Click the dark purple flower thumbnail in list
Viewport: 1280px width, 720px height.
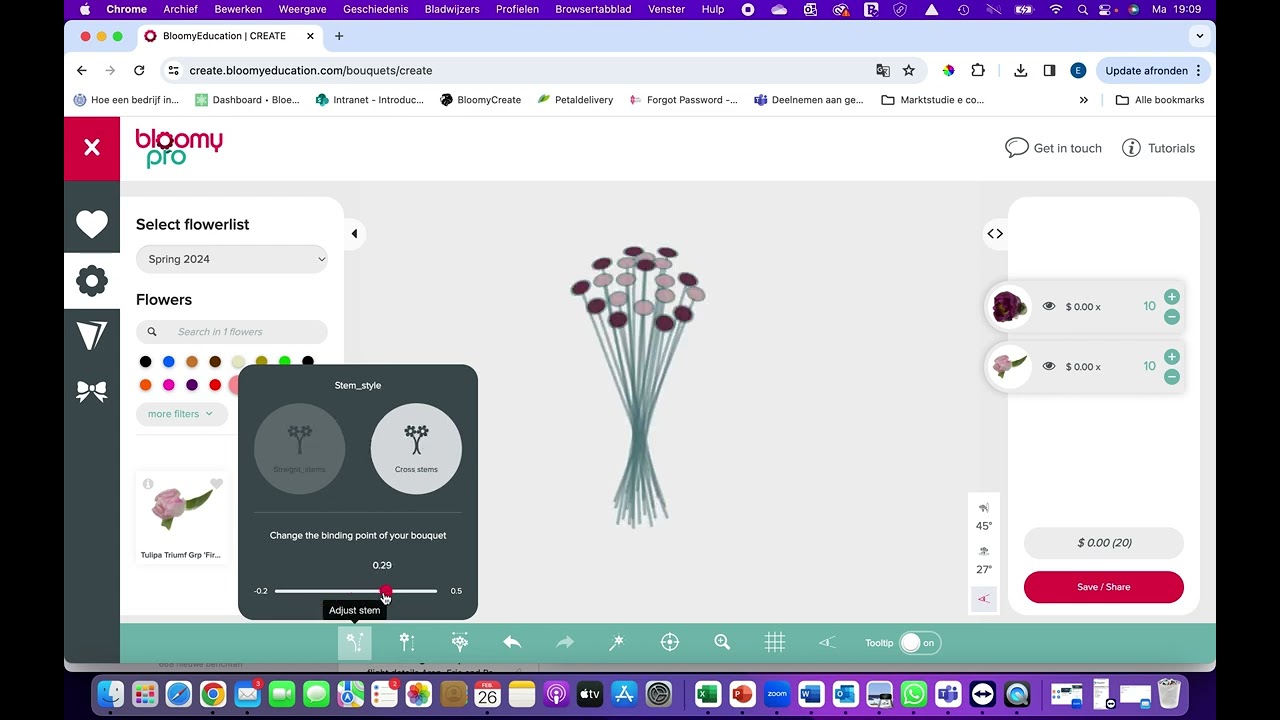(x=1009, y=307)
